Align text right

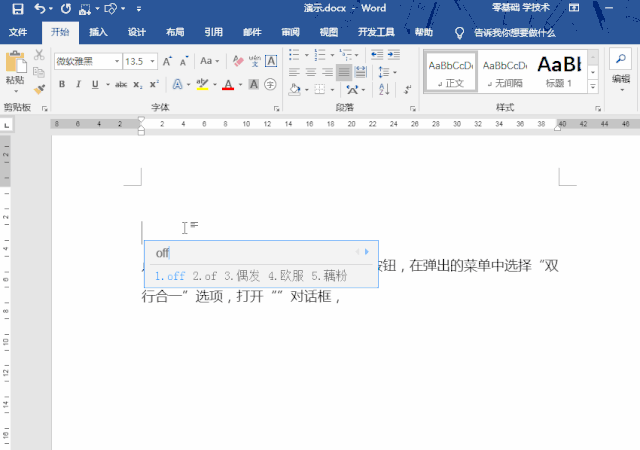(328, 72)
